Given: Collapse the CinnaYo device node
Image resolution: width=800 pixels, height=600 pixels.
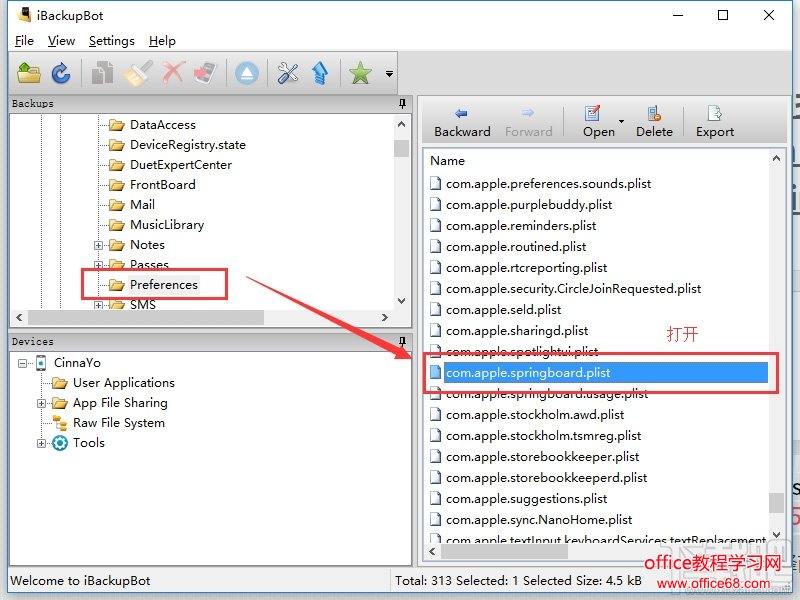Looking at the screenshot, I should pyautogui.click(x=23, y=363).
